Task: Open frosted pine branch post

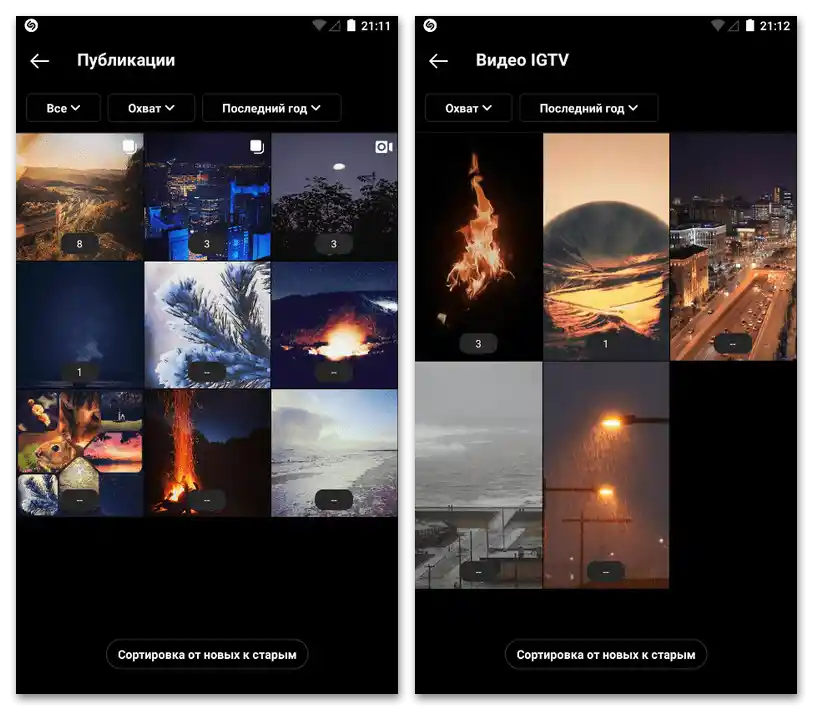Action: (207, 325)
